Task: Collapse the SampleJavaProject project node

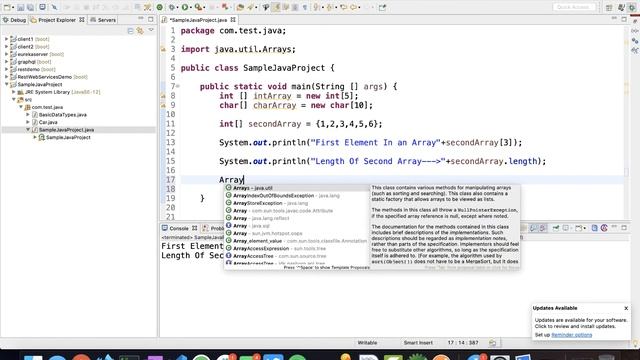Action: pyautogui.click(x=6, y=84)
